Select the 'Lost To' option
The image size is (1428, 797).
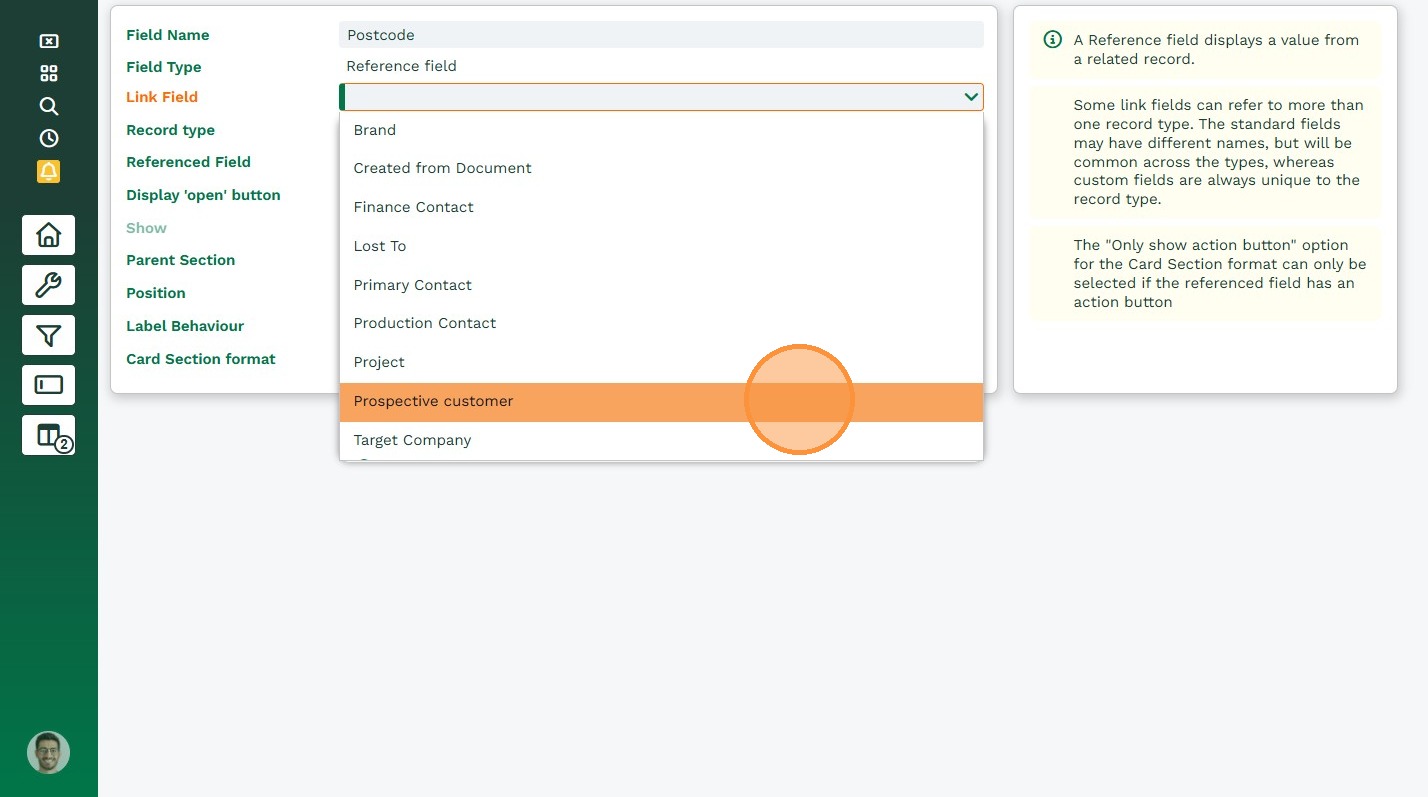coord(380,246)
